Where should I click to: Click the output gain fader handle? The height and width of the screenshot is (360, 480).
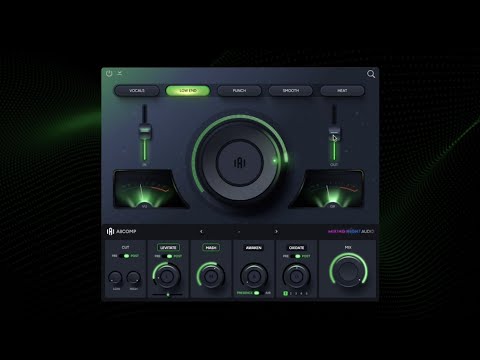(x=334, y=133)
